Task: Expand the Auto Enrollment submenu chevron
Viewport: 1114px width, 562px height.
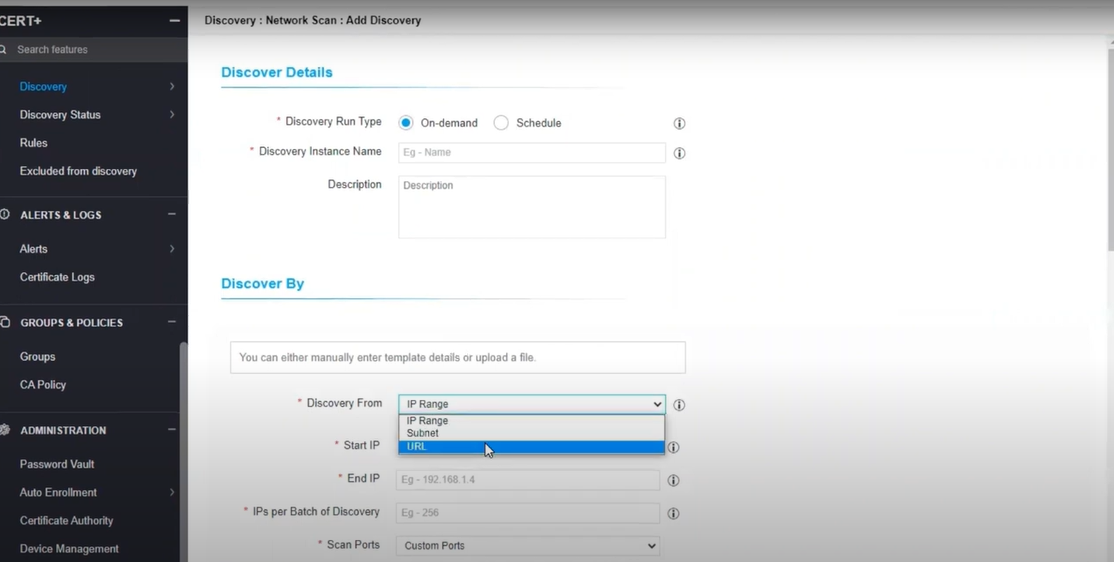Action: (x=172, y=492)
